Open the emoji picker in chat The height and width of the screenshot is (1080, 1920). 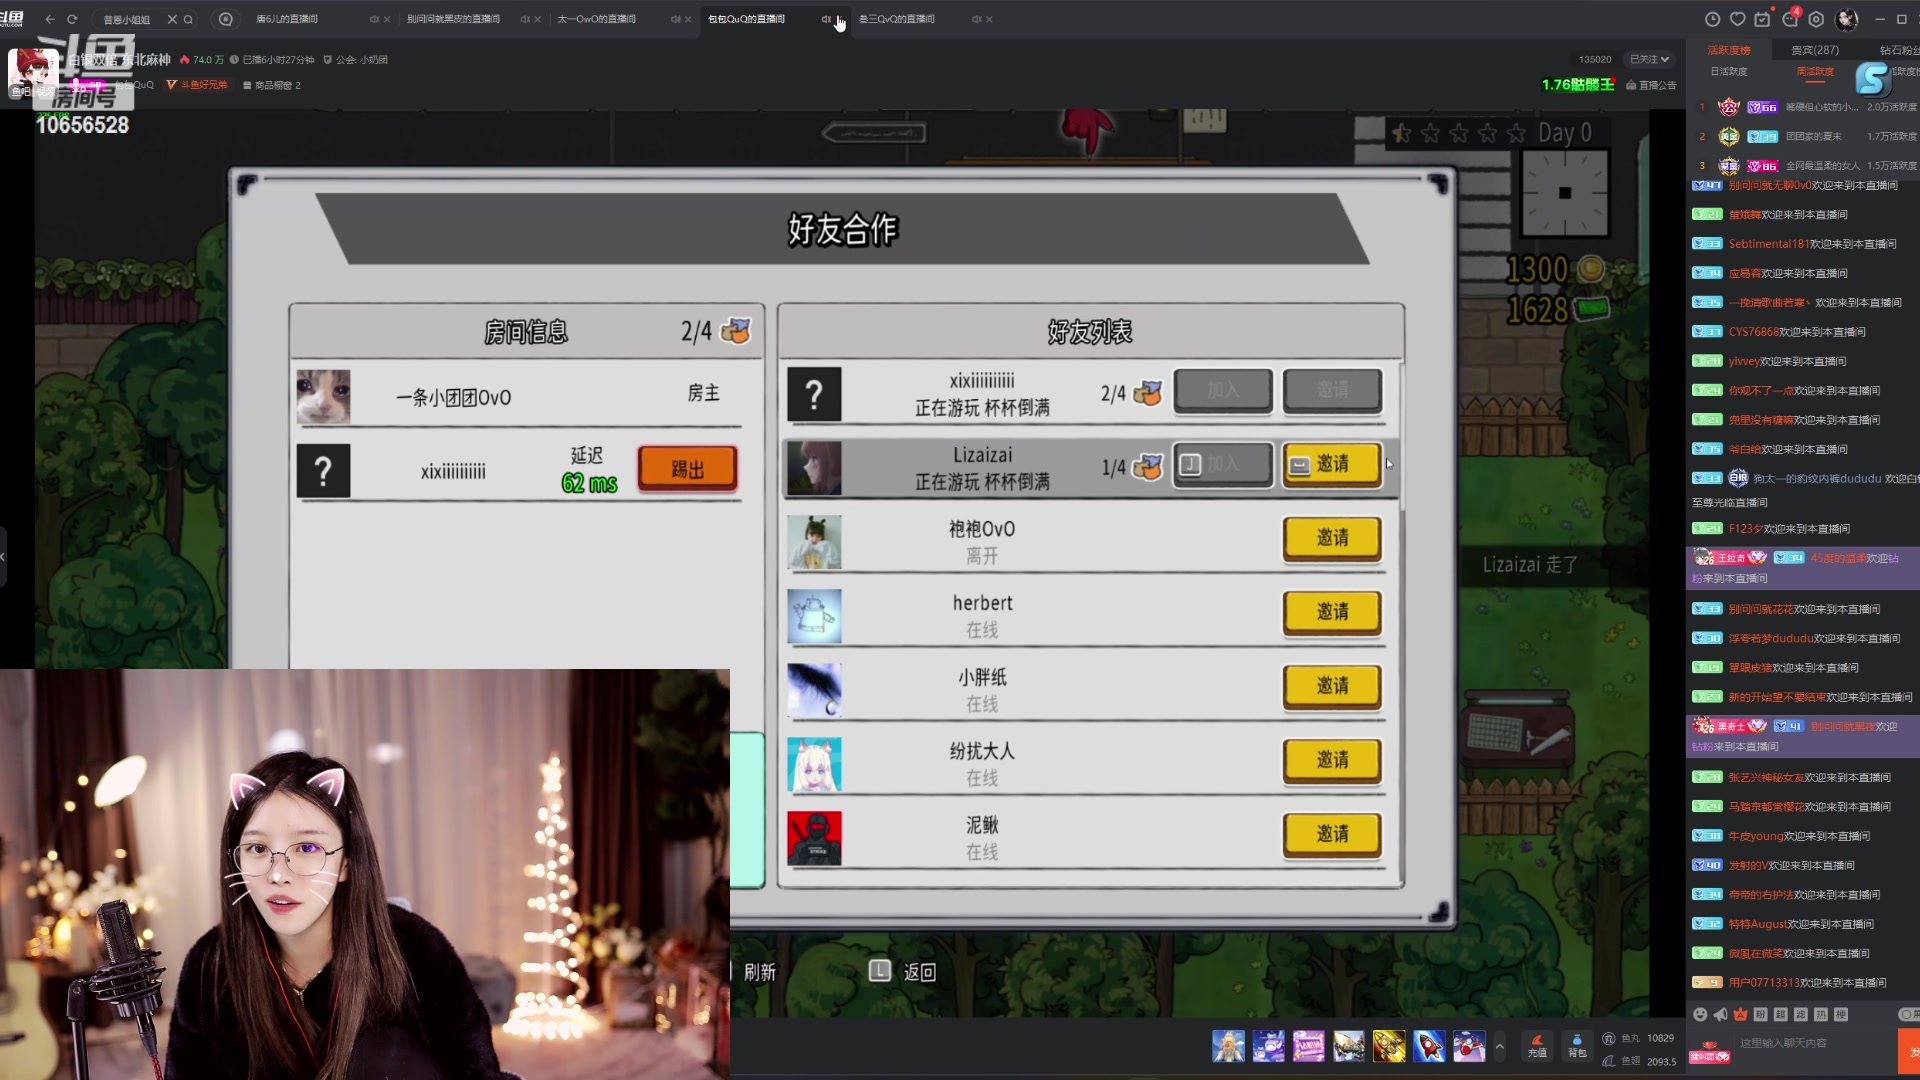[1700, 1014]
